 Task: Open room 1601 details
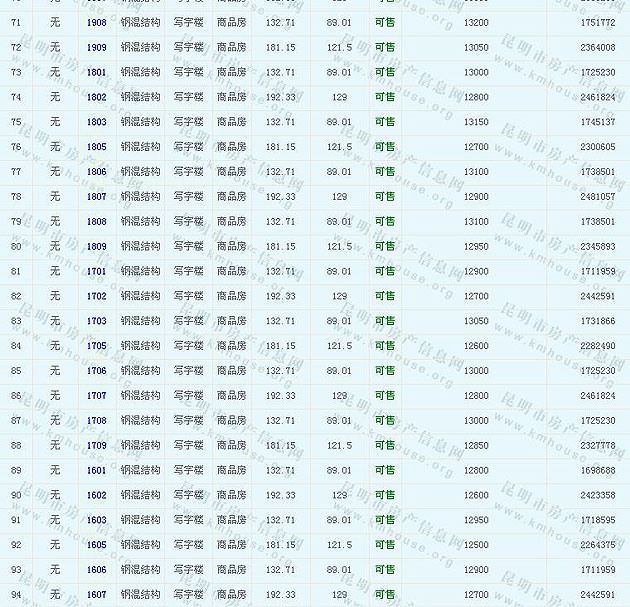(x=96, y=470)
